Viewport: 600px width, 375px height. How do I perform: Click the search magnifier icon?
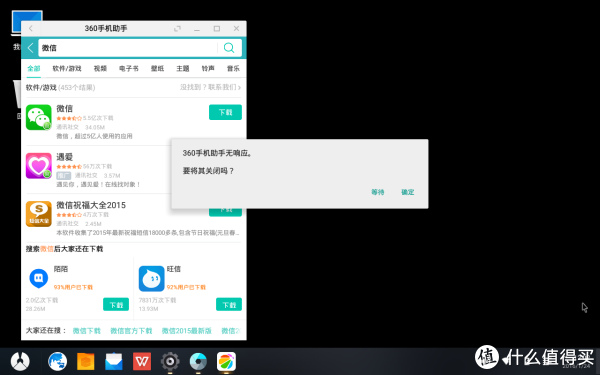point(229,47)
